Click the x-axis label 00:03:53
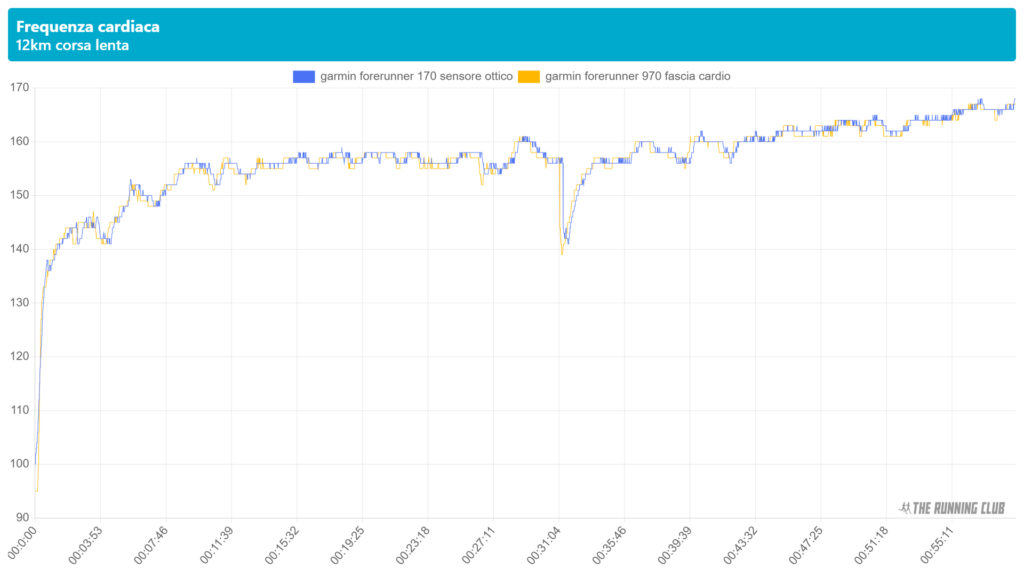Viewport: 1024px width, 576px height. (86, 545)
